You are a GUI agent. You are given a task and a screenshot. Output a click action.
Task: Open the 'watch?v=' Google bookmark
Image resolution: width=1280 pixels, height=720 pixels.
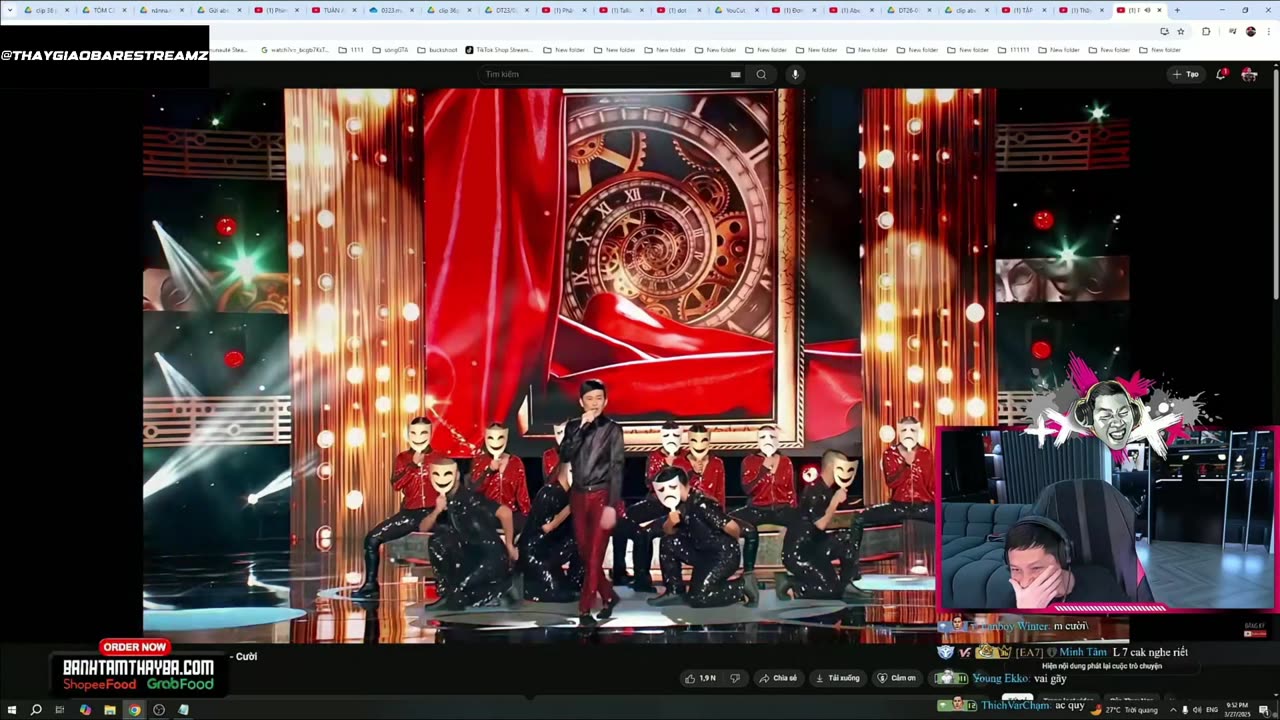point(296,50)
